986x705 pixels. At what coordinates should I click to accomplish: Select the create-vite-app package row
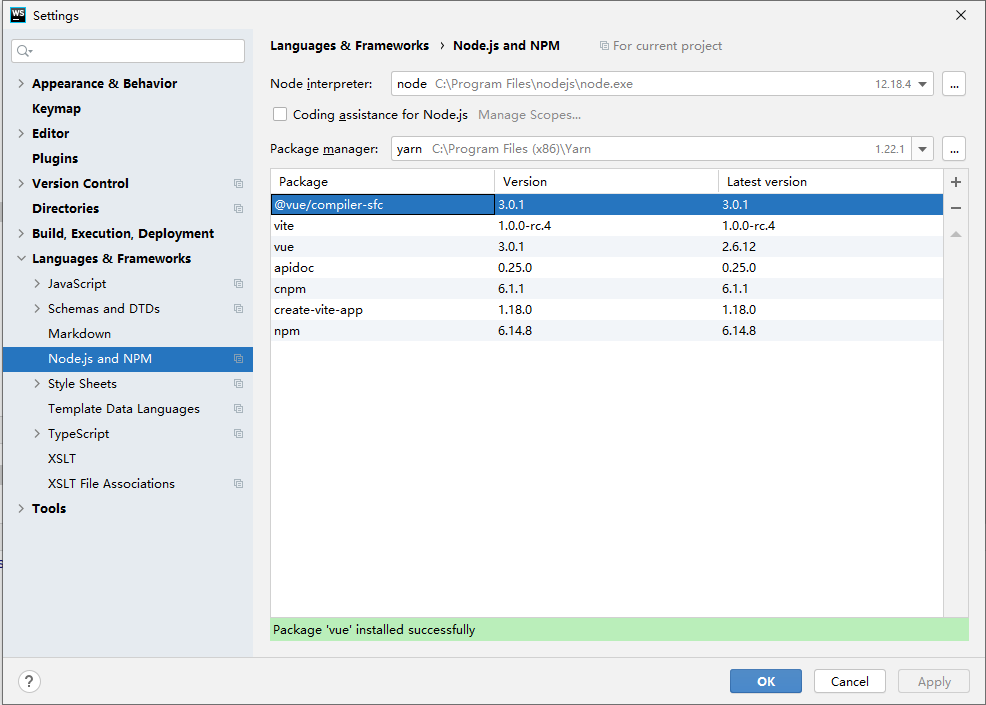(607, 310)
